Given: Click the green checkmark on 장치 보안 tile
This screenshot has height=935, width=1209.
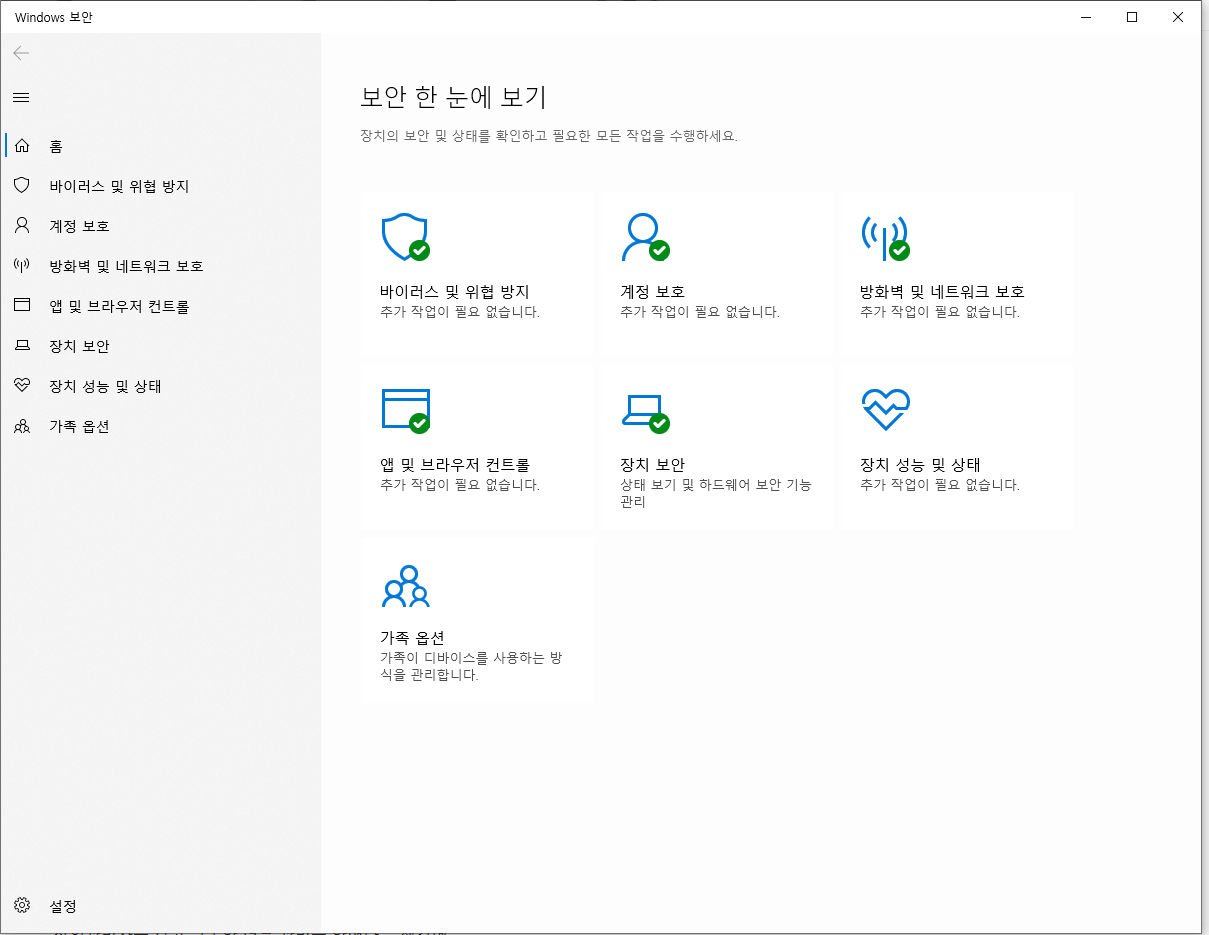Looking at the screenshot, I should click(x=660, y=423).
